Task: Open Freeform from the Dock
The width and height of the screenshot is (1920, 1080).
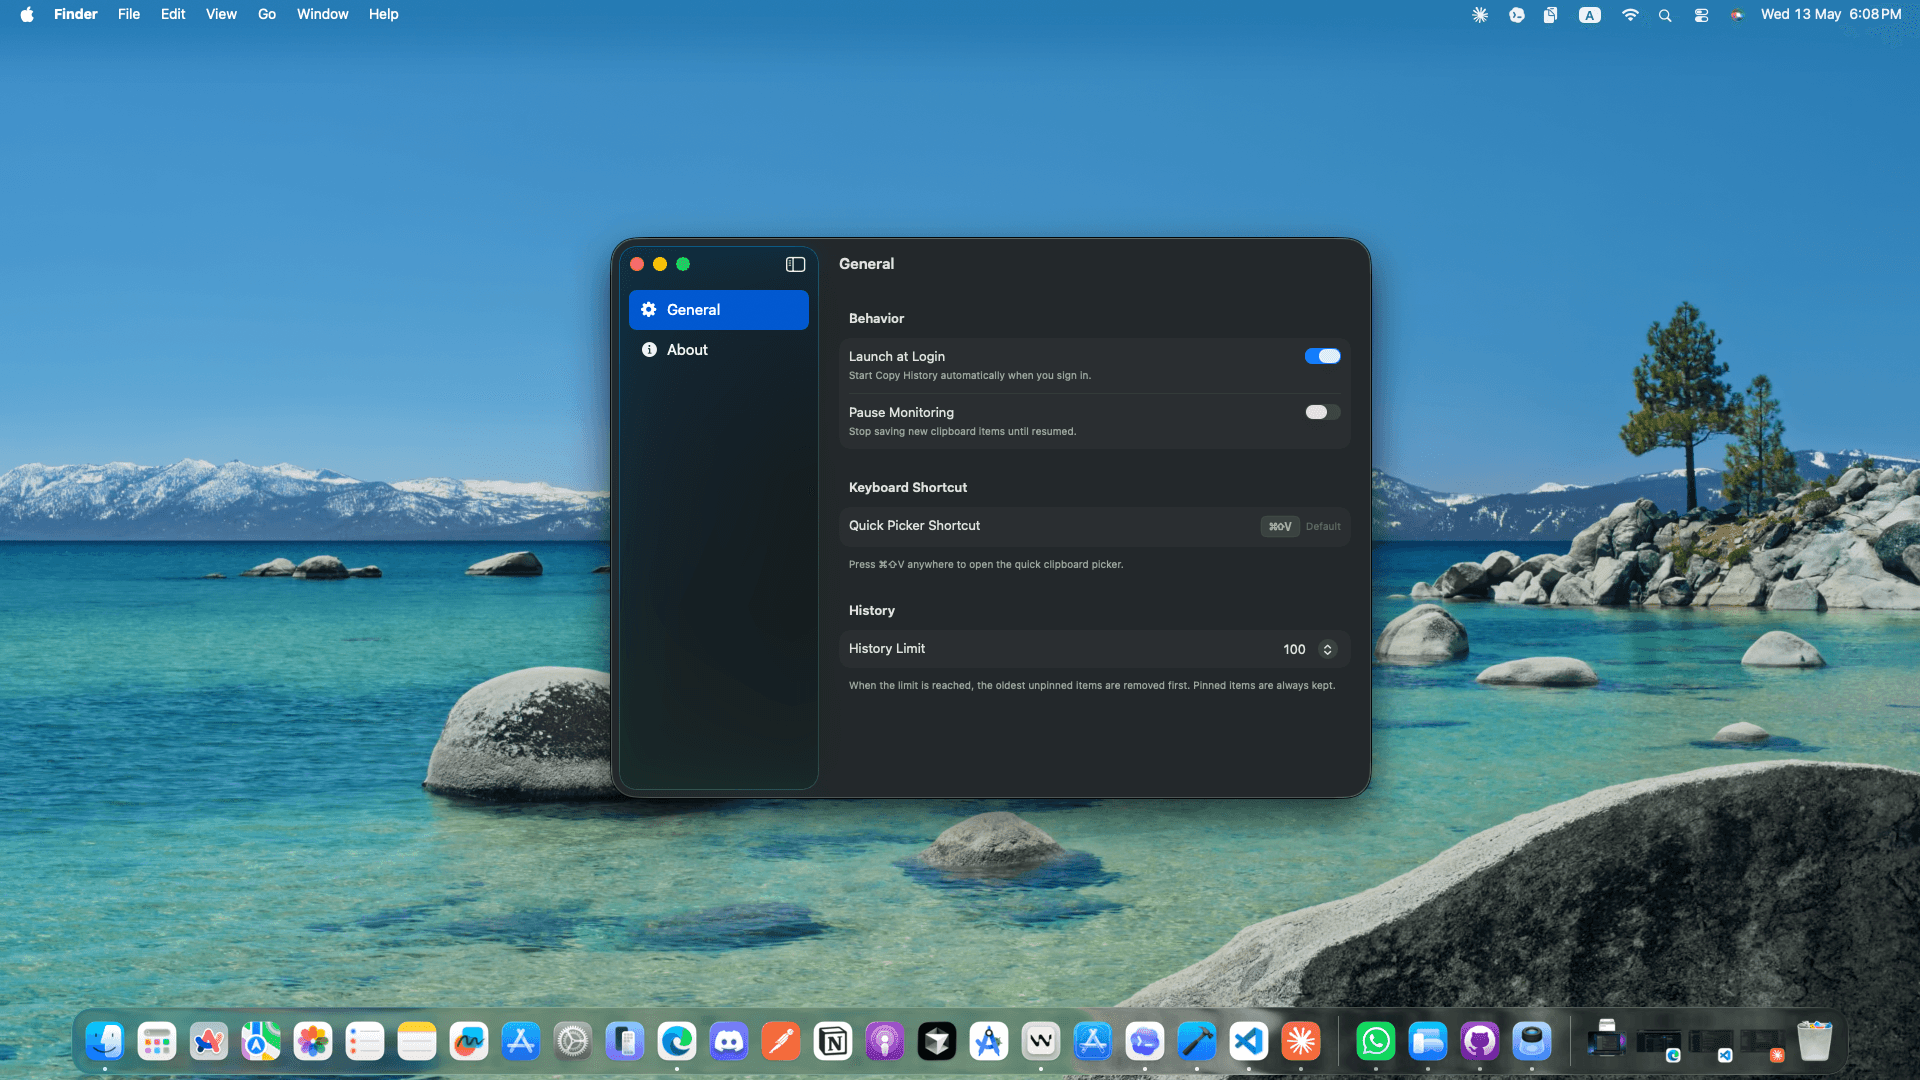Action: tap(469, 1042)
